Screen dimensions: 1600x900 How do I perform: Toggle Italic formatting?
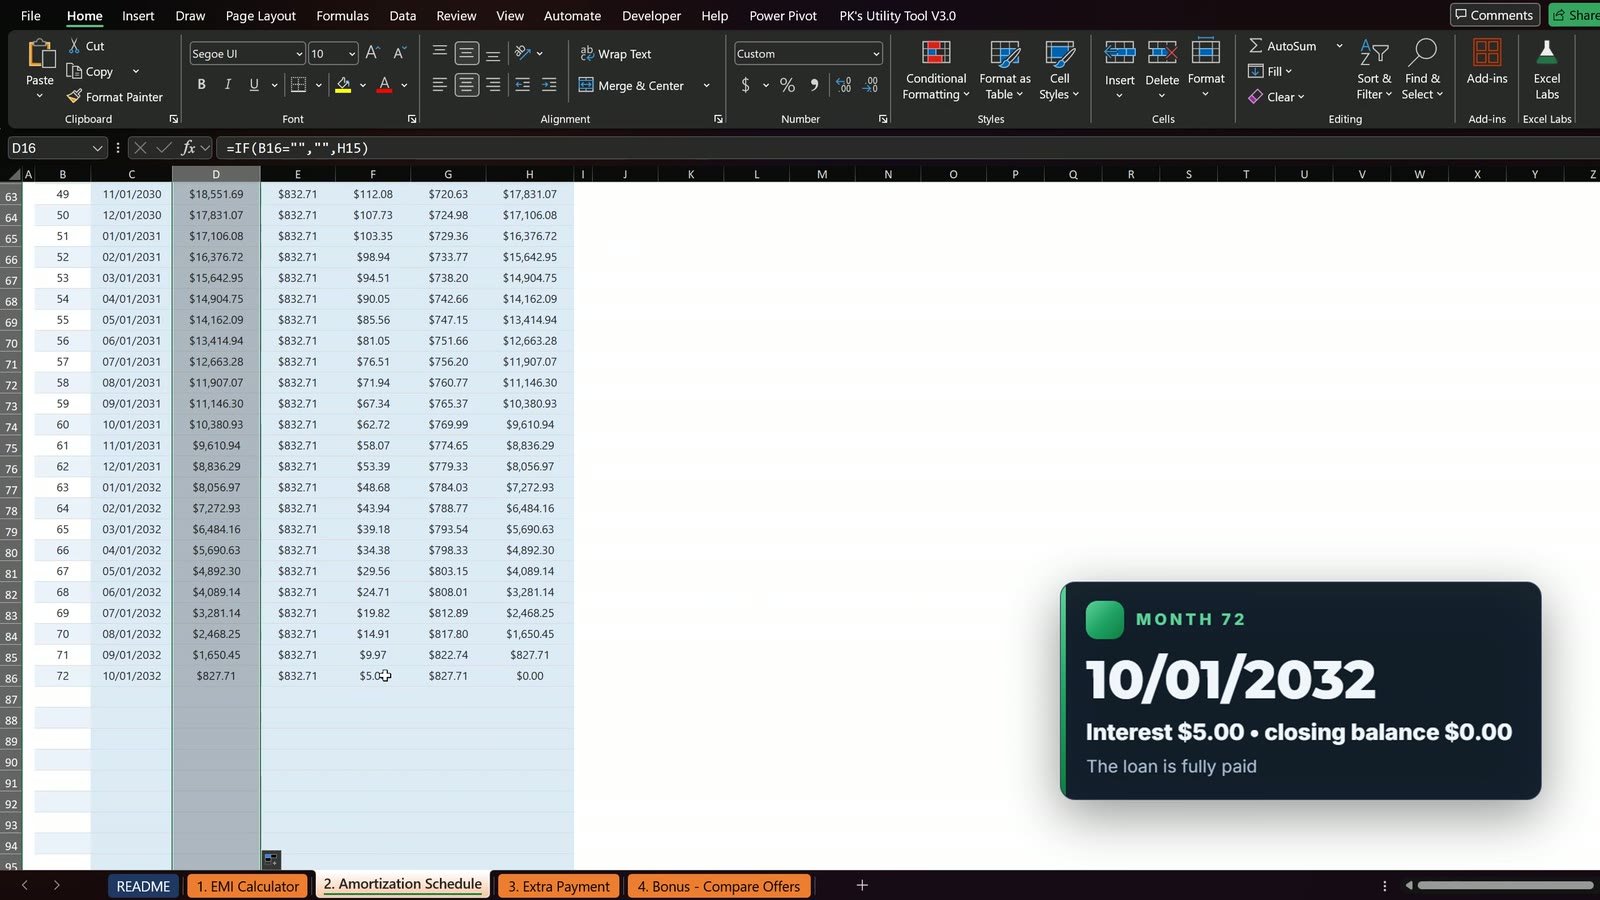[x=228, y=85]
